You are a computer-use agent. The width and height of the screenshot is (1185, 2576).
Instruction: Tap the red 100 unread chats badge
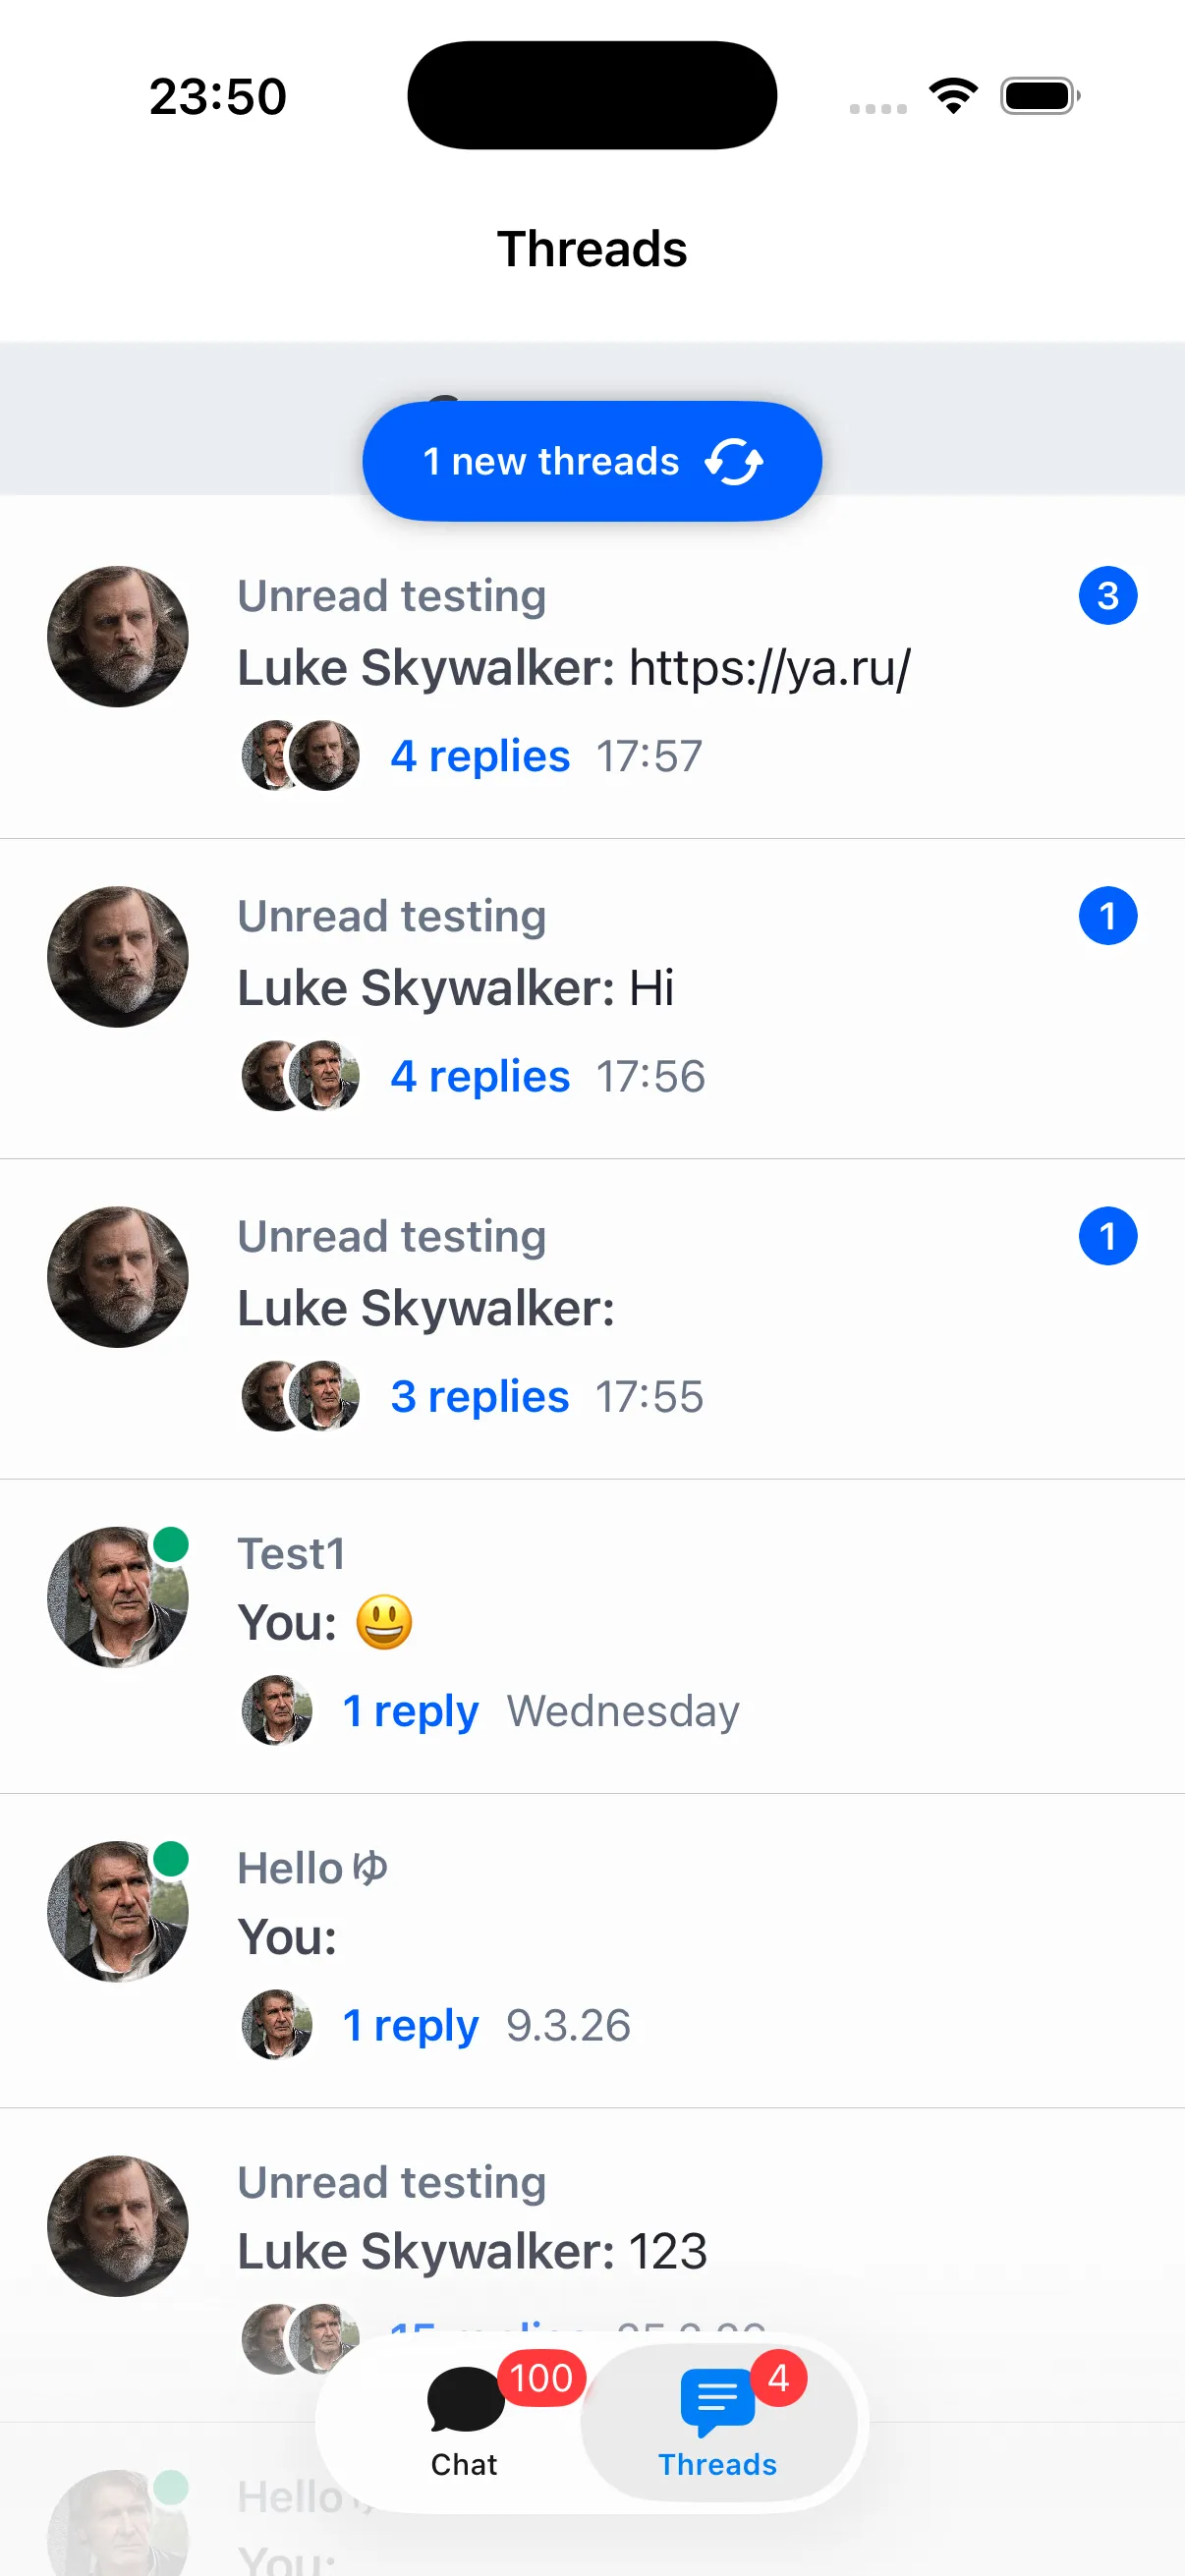pyautogui.click(x=541, y=2378)
